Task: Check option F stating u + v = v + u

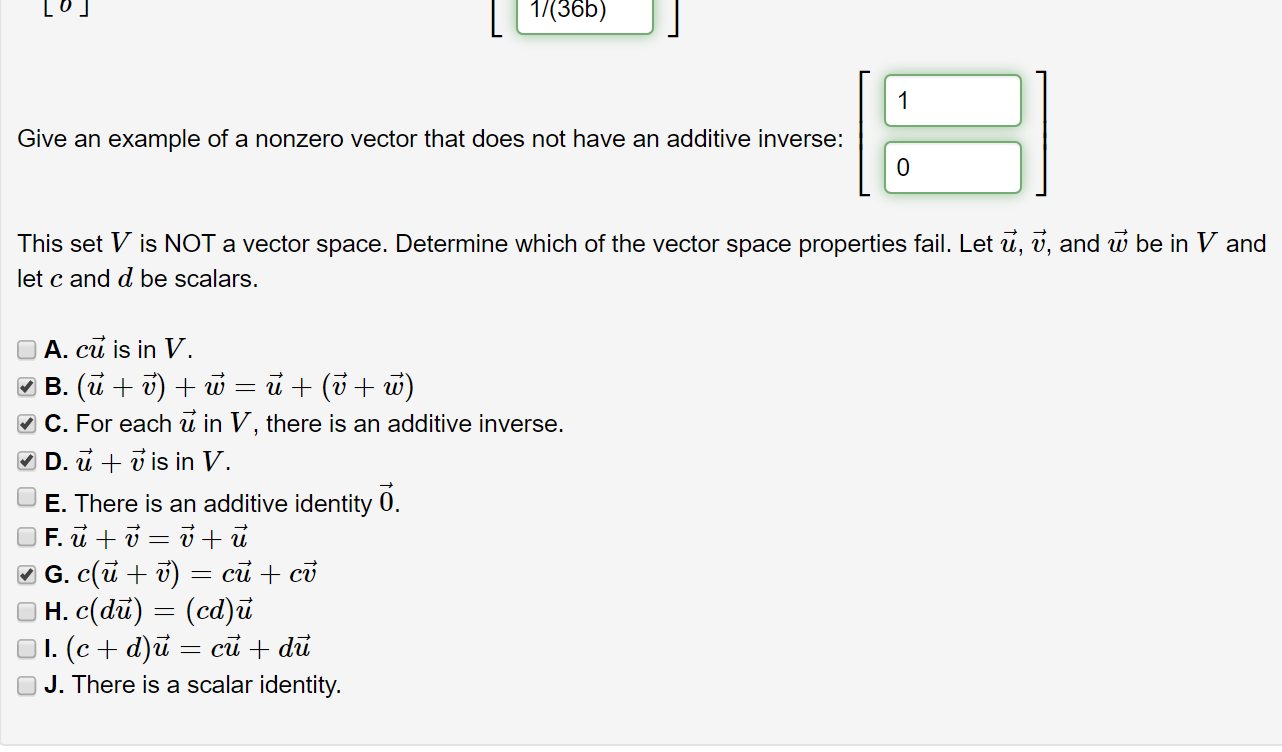Action: coord(26,536)
